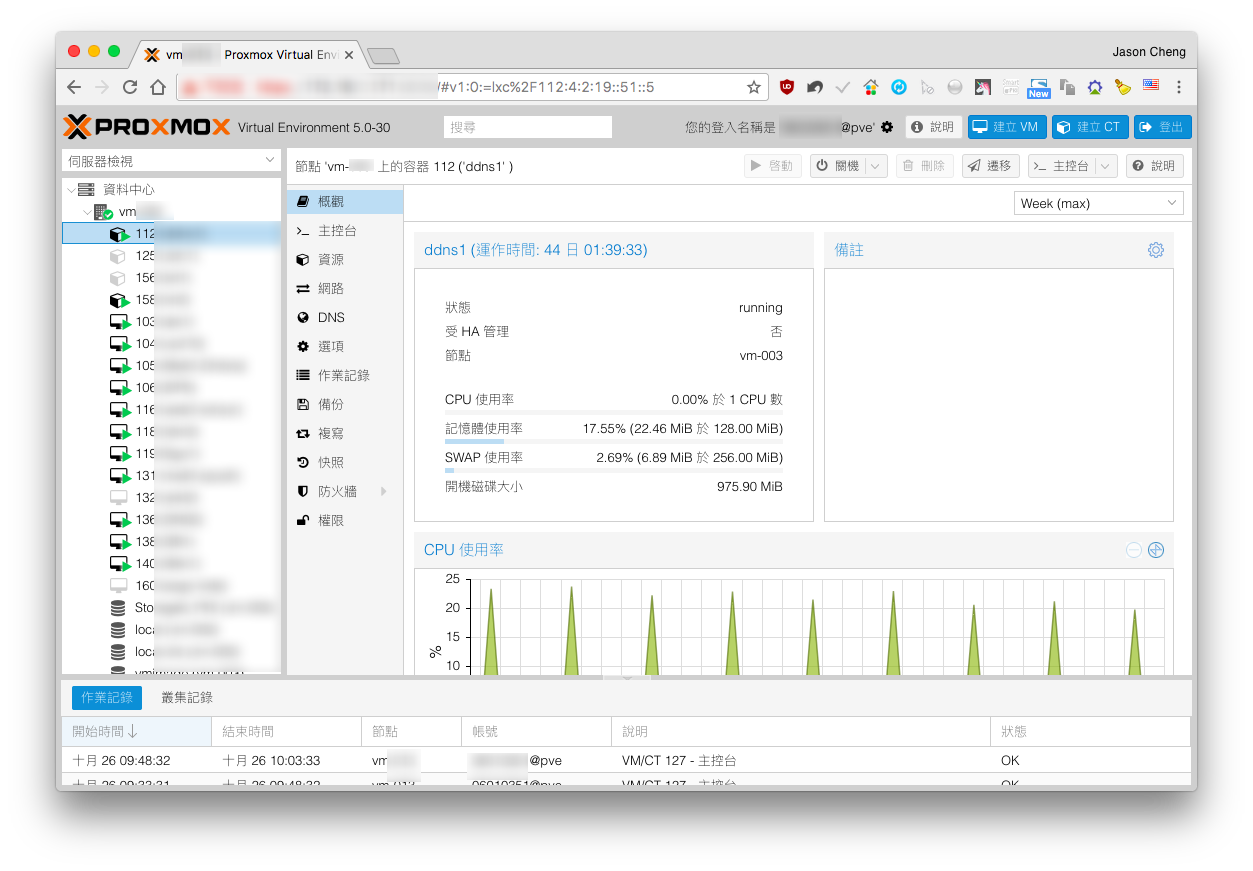The width and height of the screenshot is (1253, 871).
Task: Click the uBlock Origin extension icon
Action: pyautogui.click(x=787, y=87)
